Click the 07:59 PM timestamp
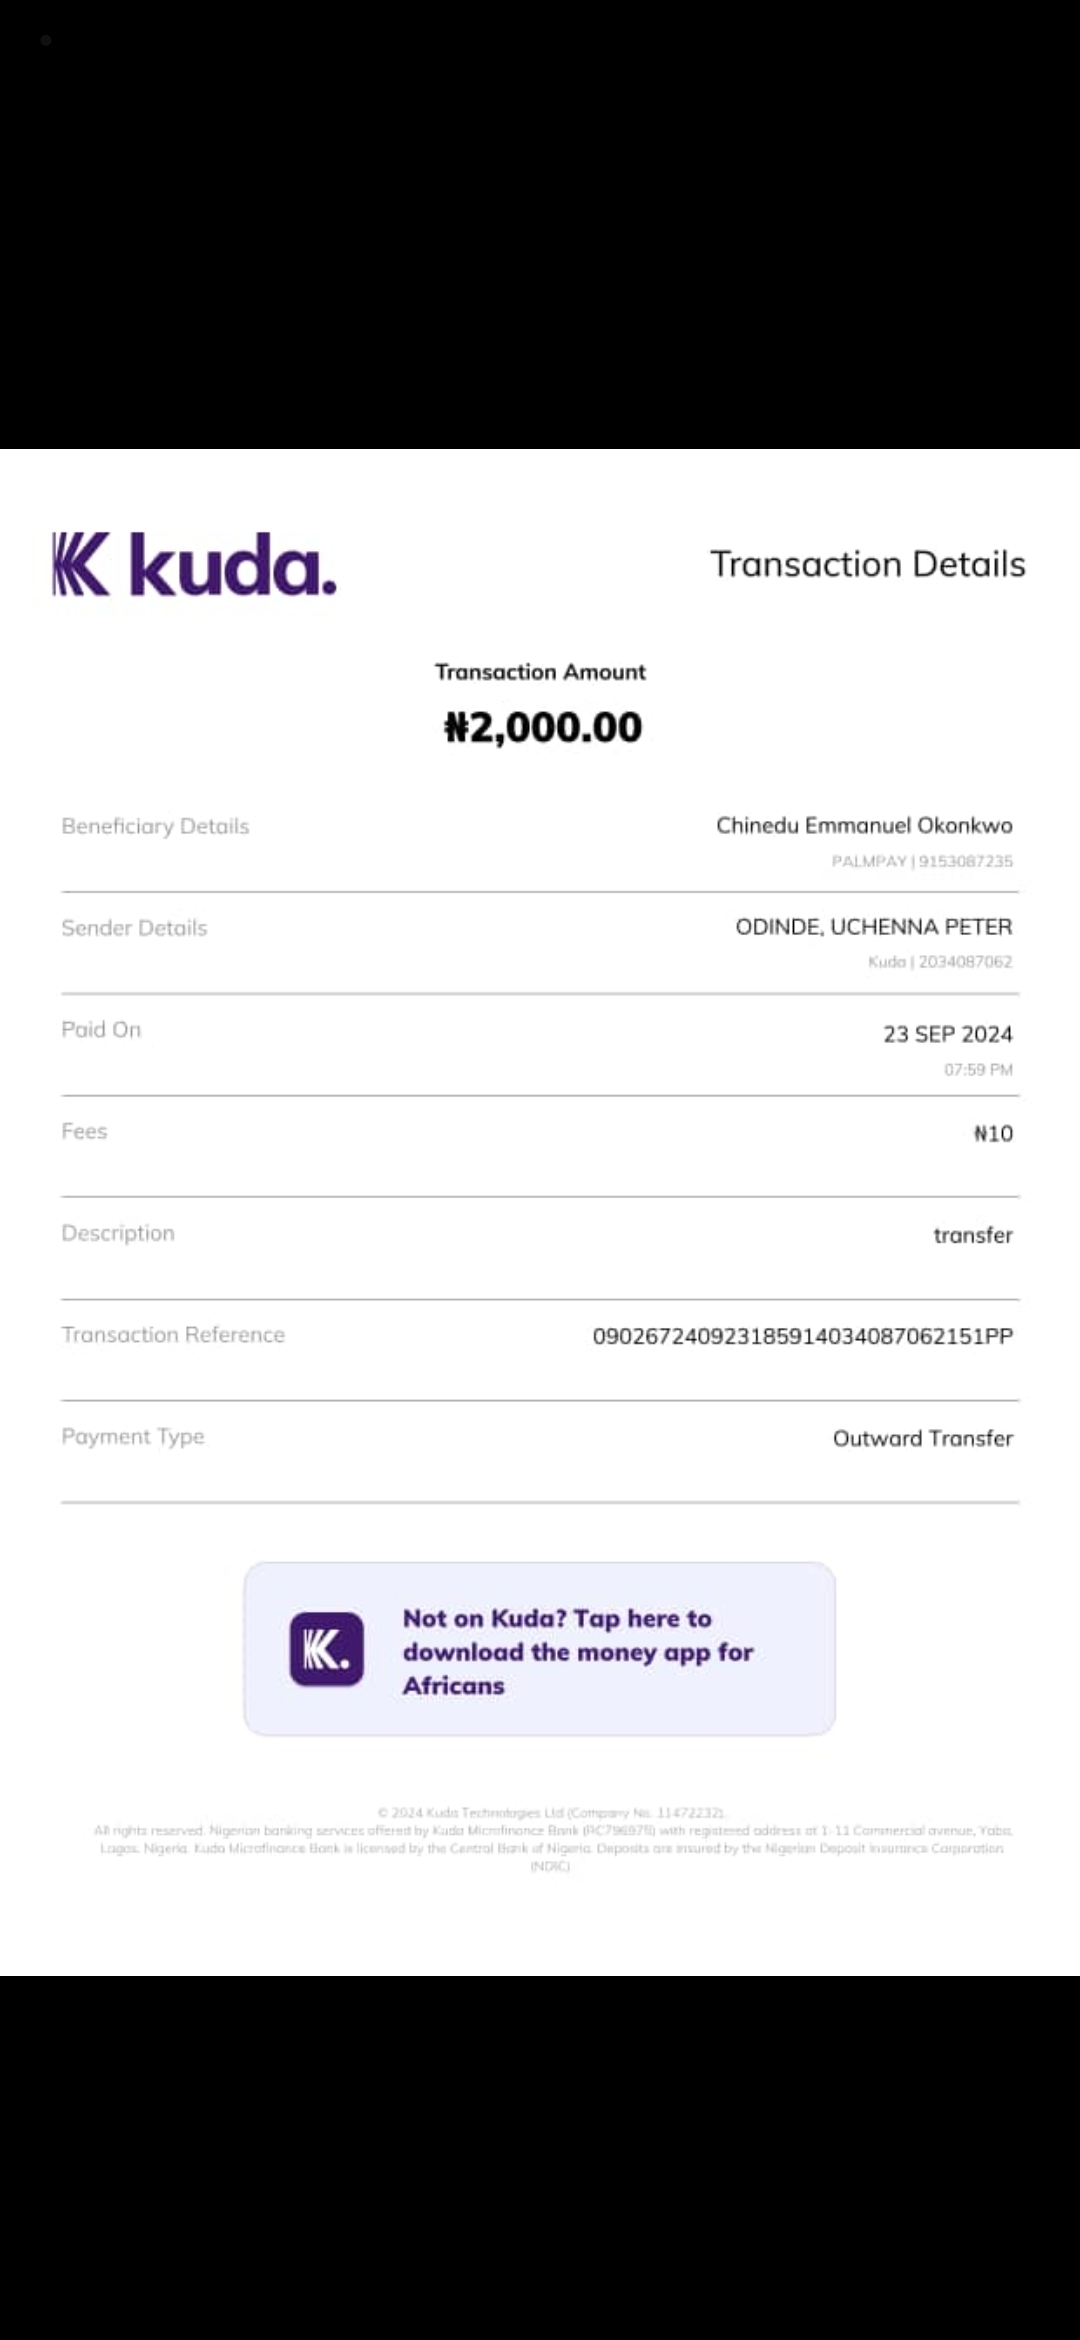The height and width of the screenshot is (2340, 1080). click(978, 1070)
